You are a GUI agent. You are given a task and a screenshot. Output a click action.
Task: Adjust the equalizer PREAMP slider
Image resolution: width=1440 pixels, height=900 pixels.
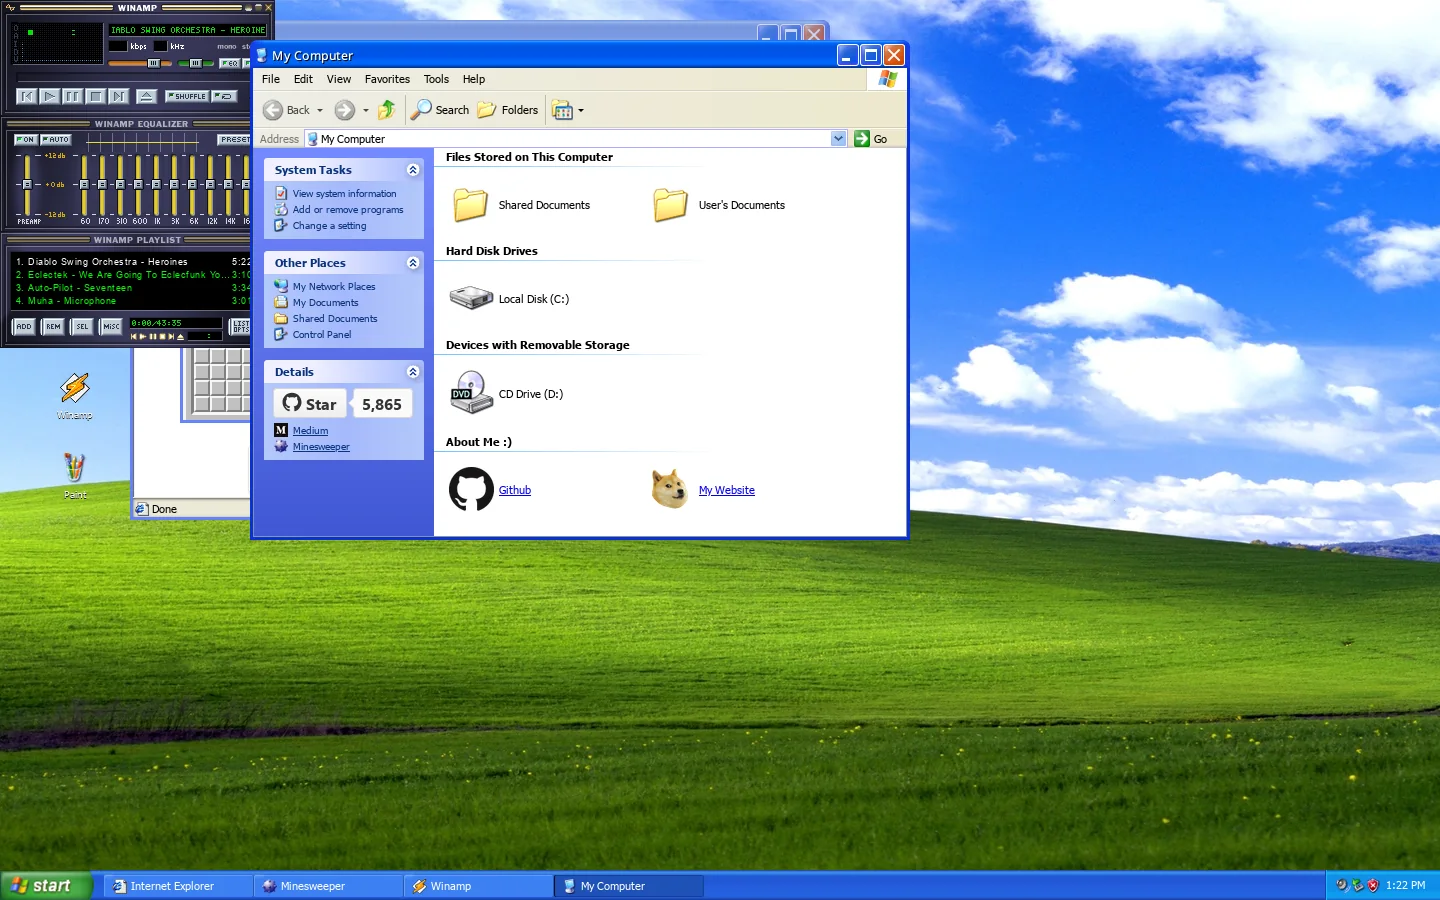[27, 185]
